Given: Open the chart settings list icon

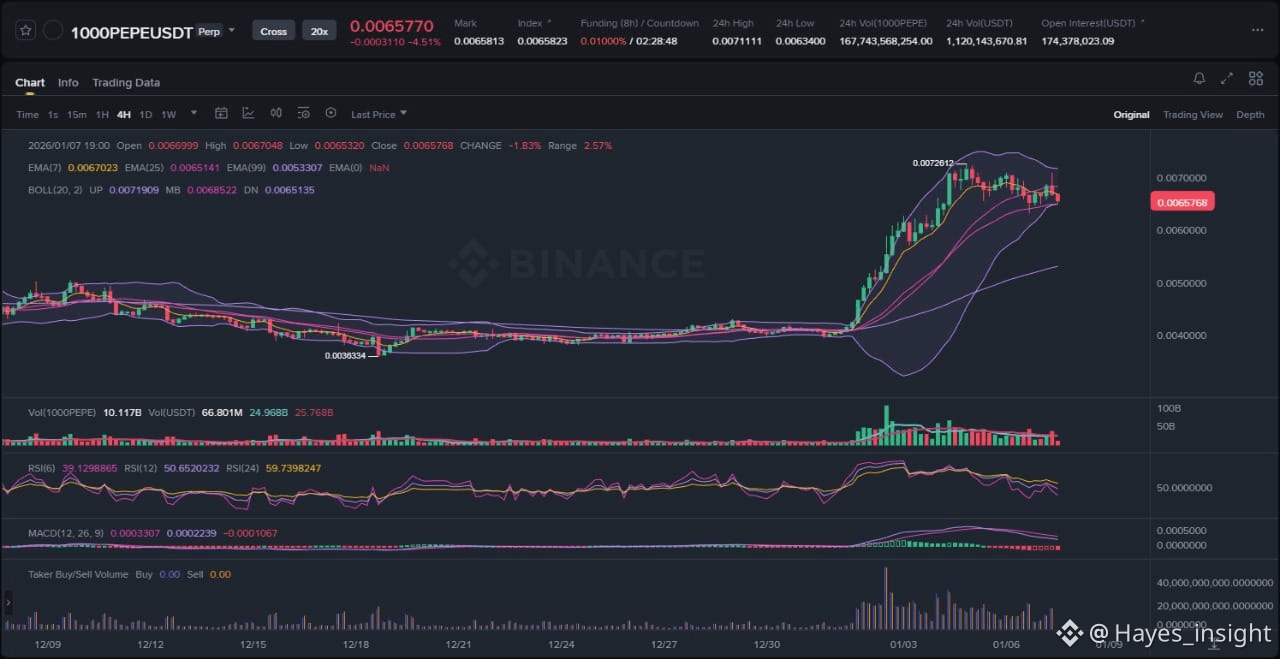Looking at the screenshot, I should coord(303,114).
